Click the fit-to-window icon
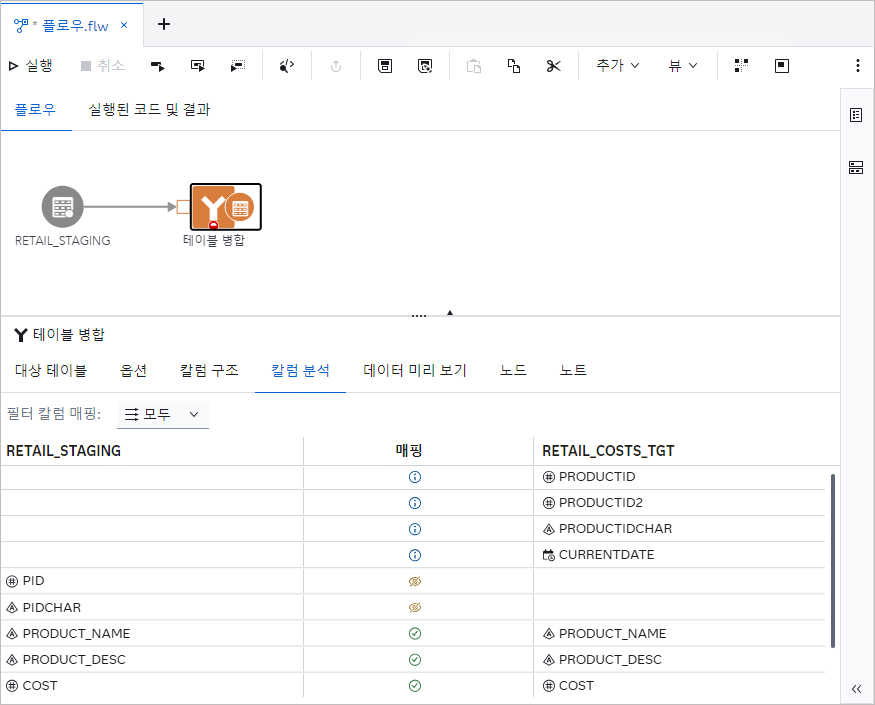The height and width of the screenshot is (705, 875). point(782,66)
